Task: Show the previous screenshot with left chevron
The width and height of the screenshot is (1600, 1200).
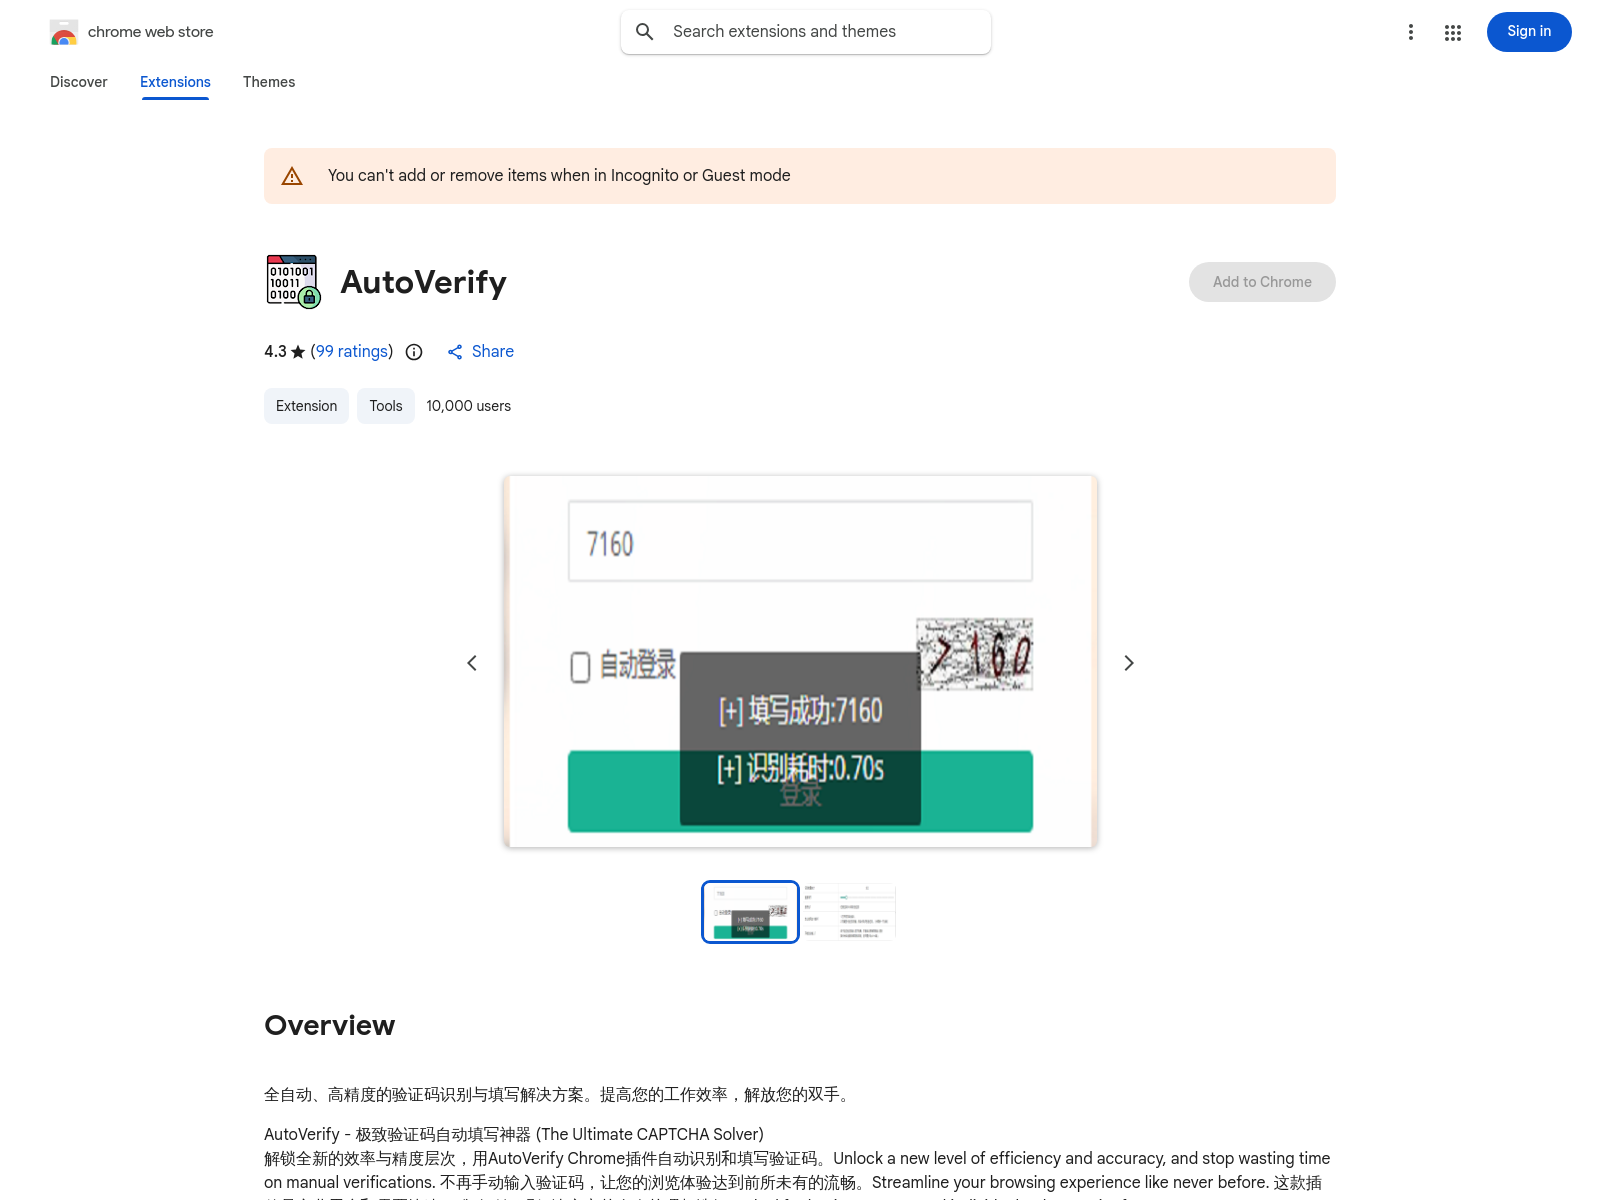Action: point(472,663)
